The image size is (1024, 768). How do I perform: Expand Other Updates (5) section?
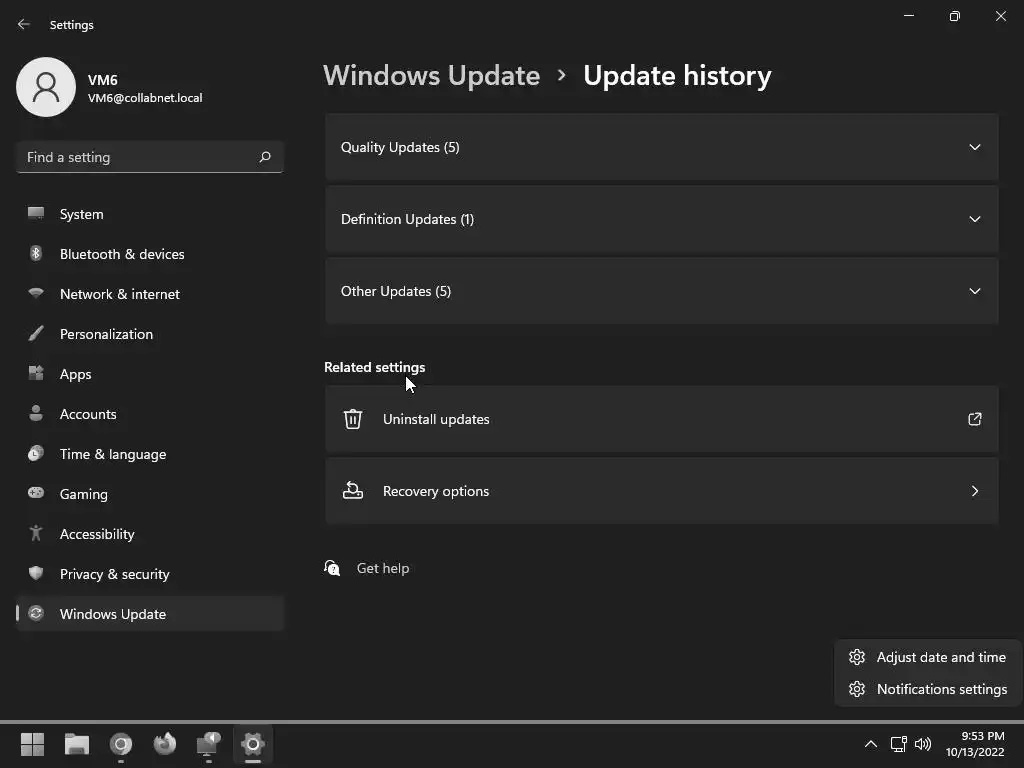pyautogui.click(x=662, y=291)
